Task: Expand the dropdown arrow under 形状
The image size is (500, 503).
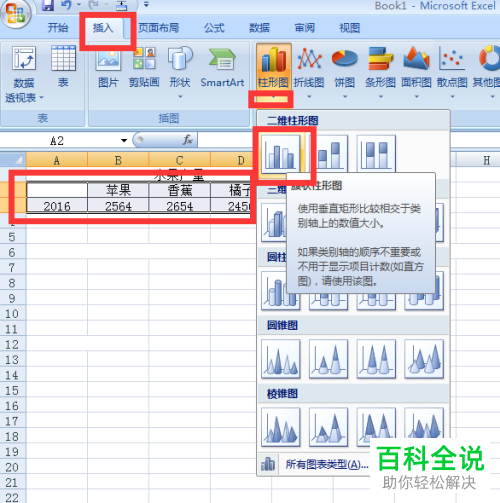Action: coord(180,97)
